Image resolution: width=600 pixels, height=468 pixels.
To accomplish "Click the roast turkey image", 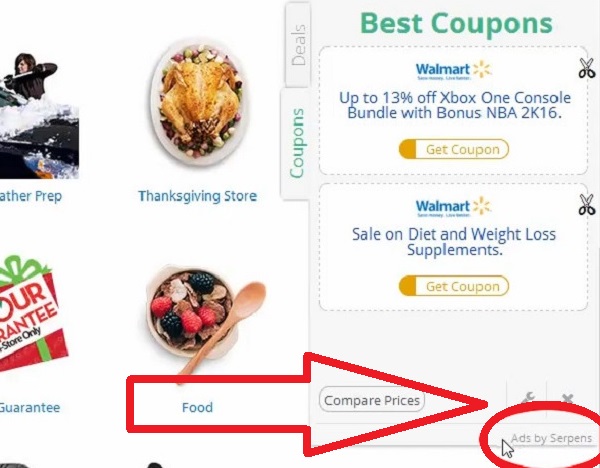I will point(199,103).
